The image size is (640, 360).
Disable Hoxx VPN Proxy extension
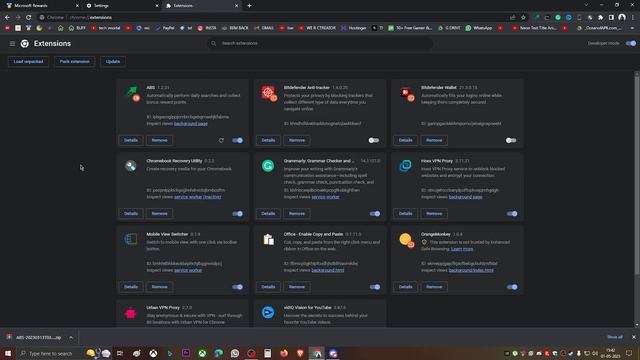pos(512,214)
